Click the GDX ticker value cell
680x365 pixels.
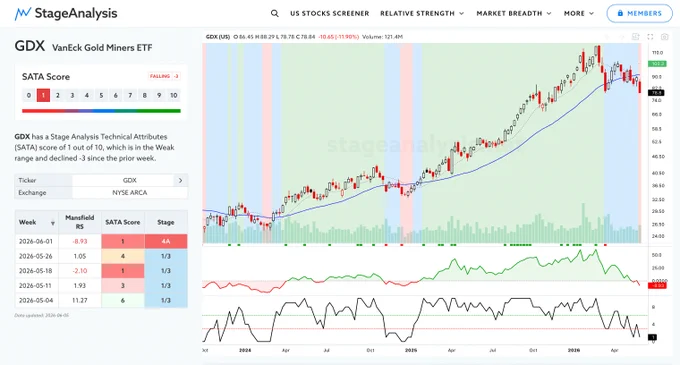click(129, 180)
